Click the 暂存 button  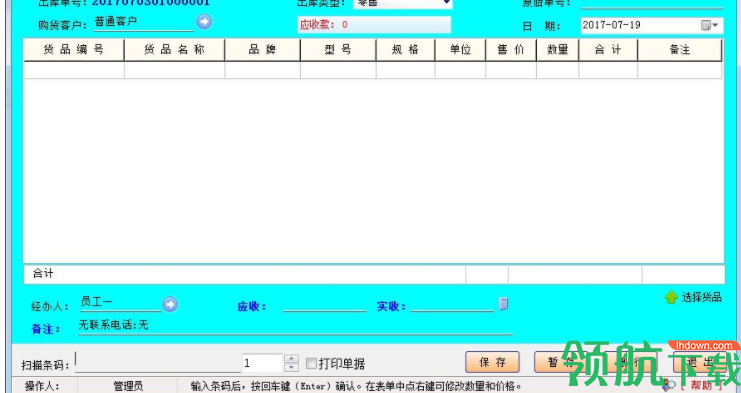coord(560,362)
